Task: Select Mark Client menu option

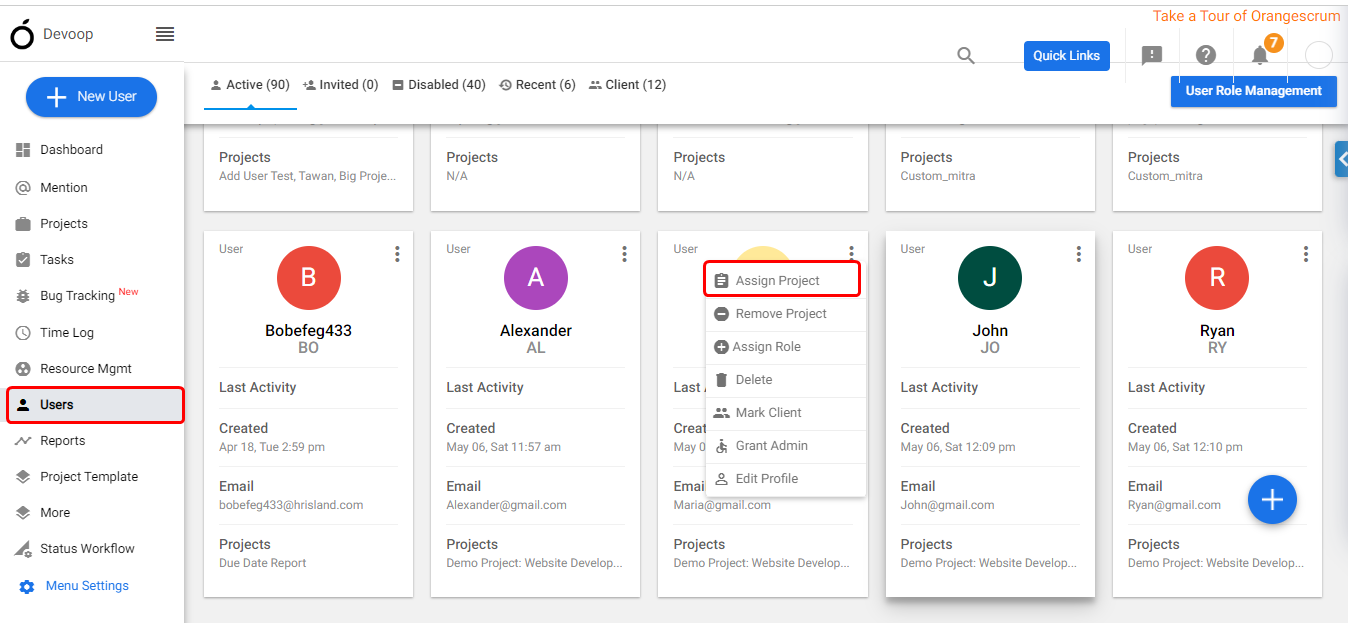Action: [785, 413]
